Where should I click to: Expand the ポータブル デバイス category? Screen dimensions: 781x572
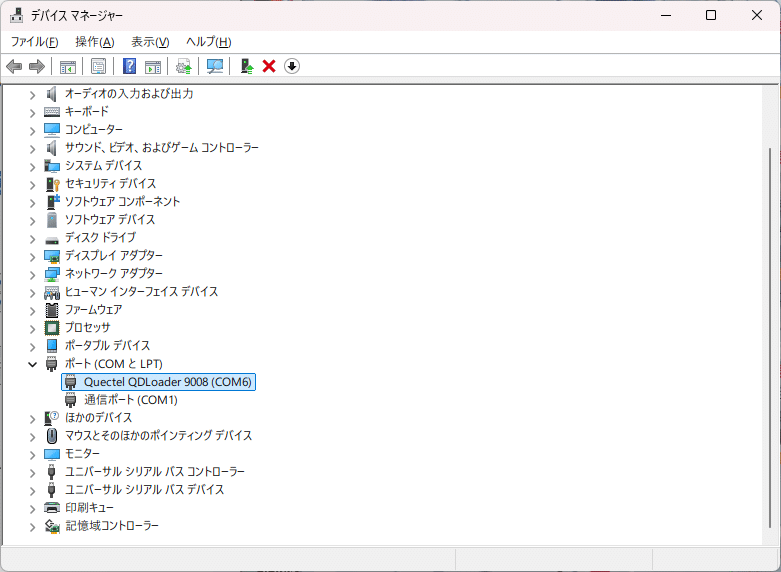(32, 346)
